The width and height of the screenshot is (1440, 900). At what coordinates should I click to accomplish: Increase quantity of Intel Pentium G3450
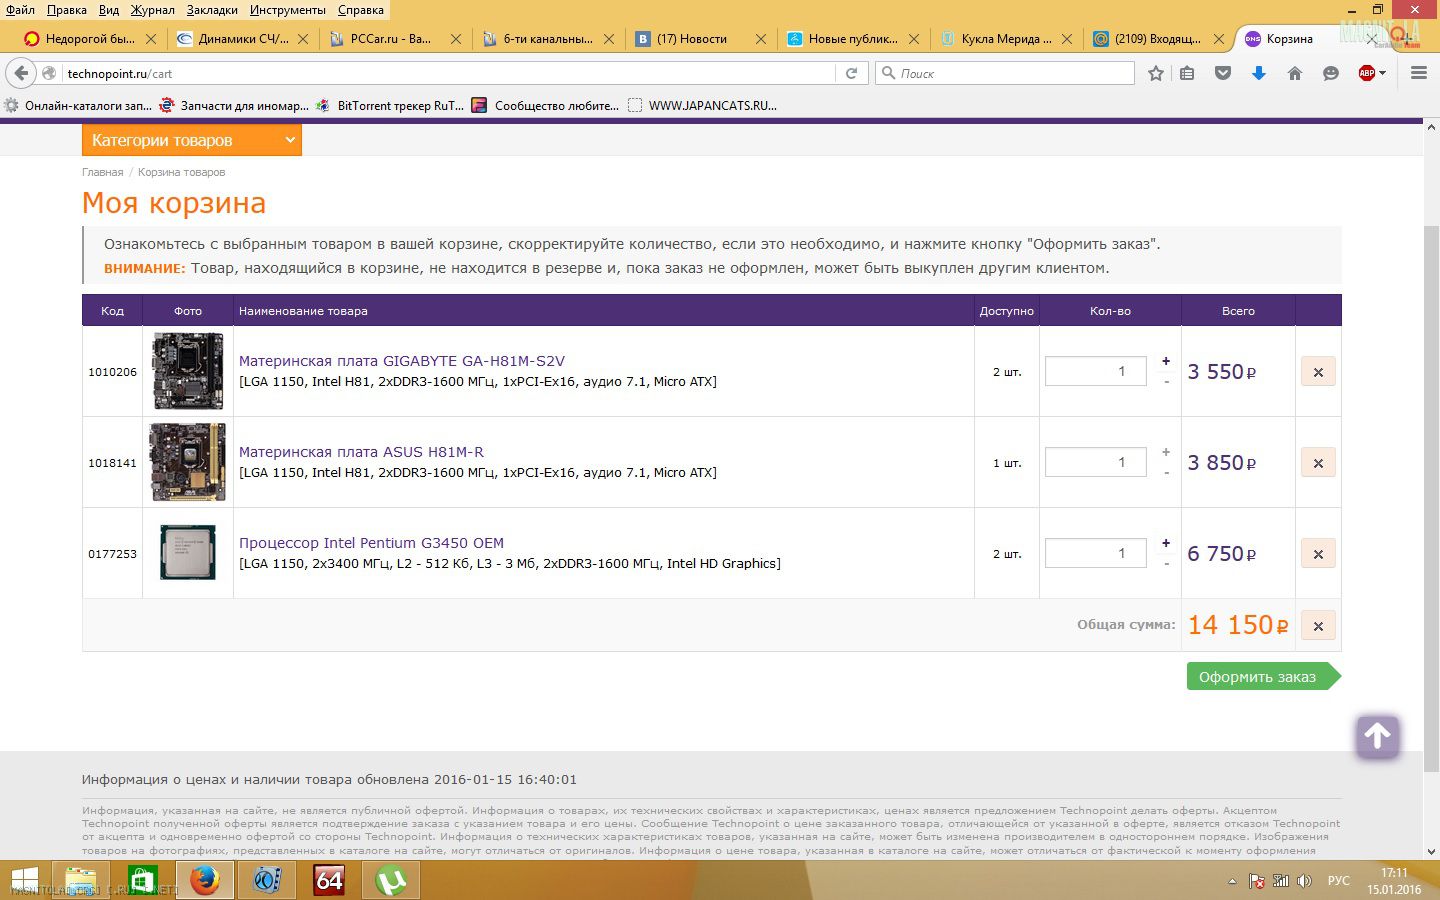click(x=1166, y=543)
